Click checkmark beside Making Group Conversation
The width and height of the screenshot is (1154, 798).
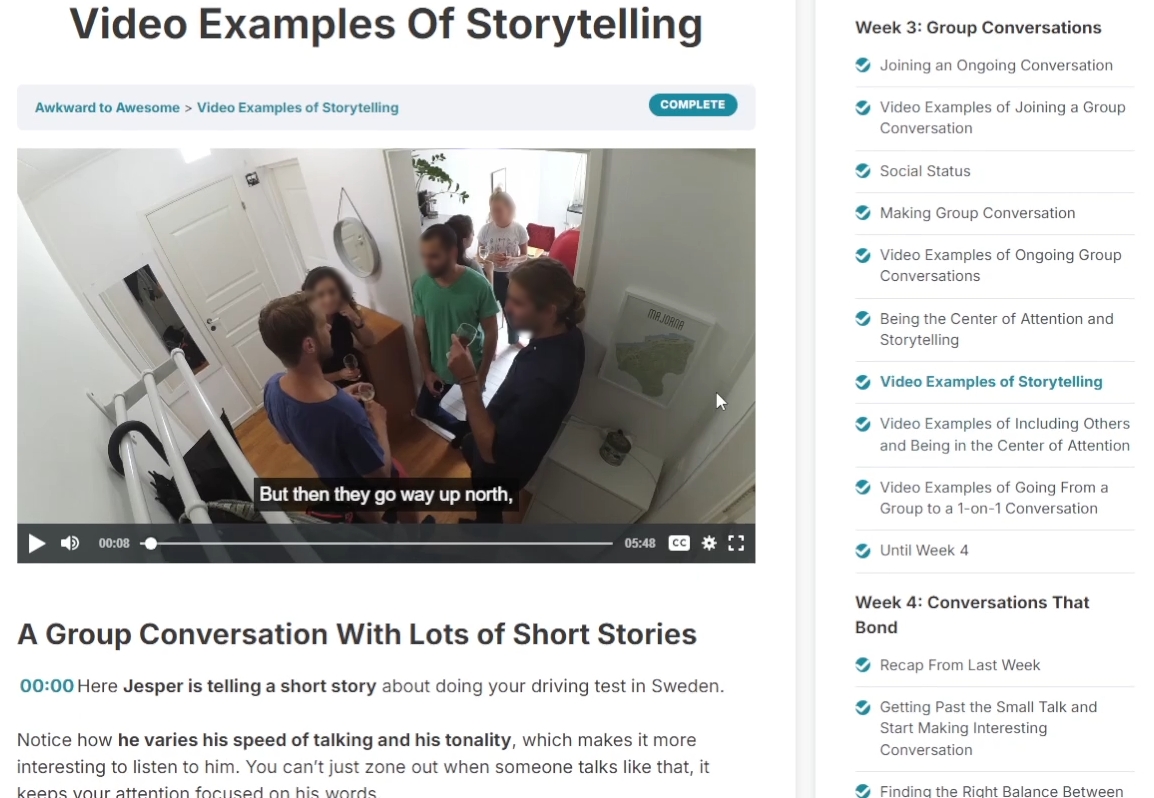pos(863,213)
